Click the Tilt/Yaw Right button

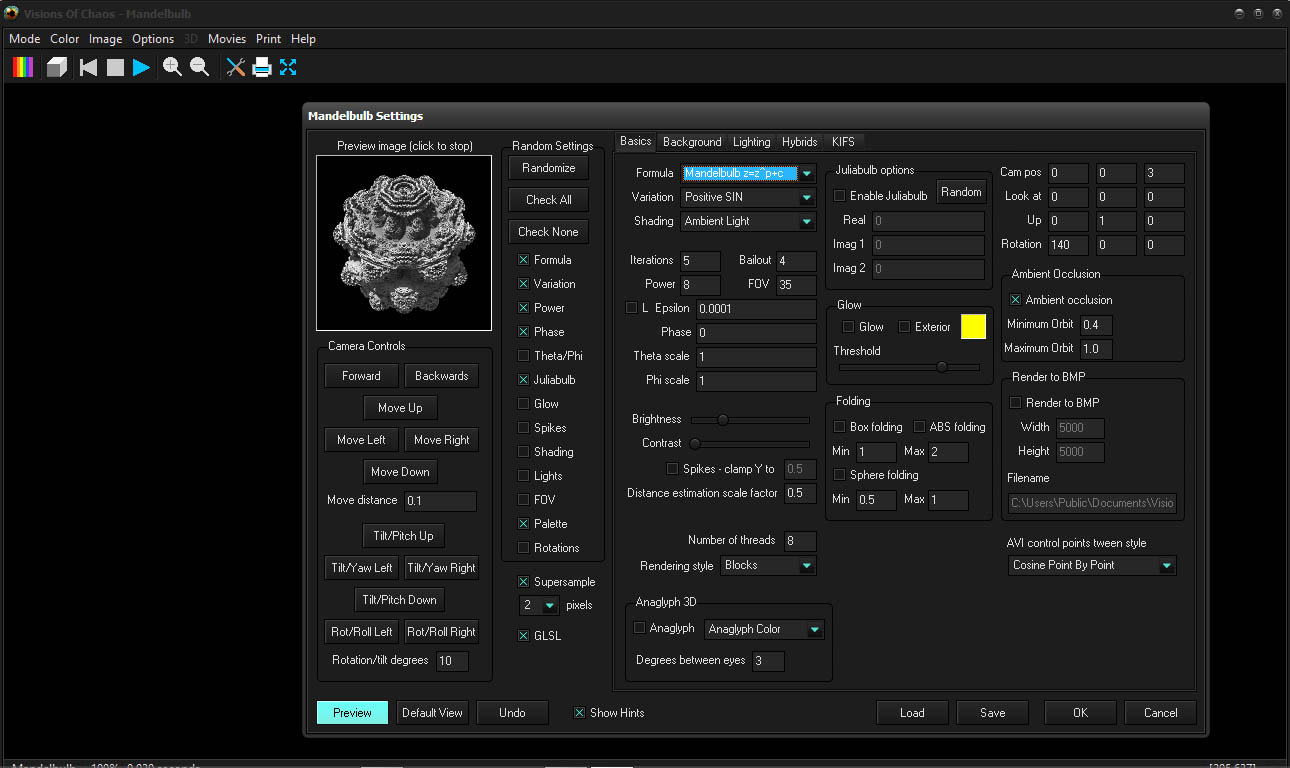click(x=442, y=568)
